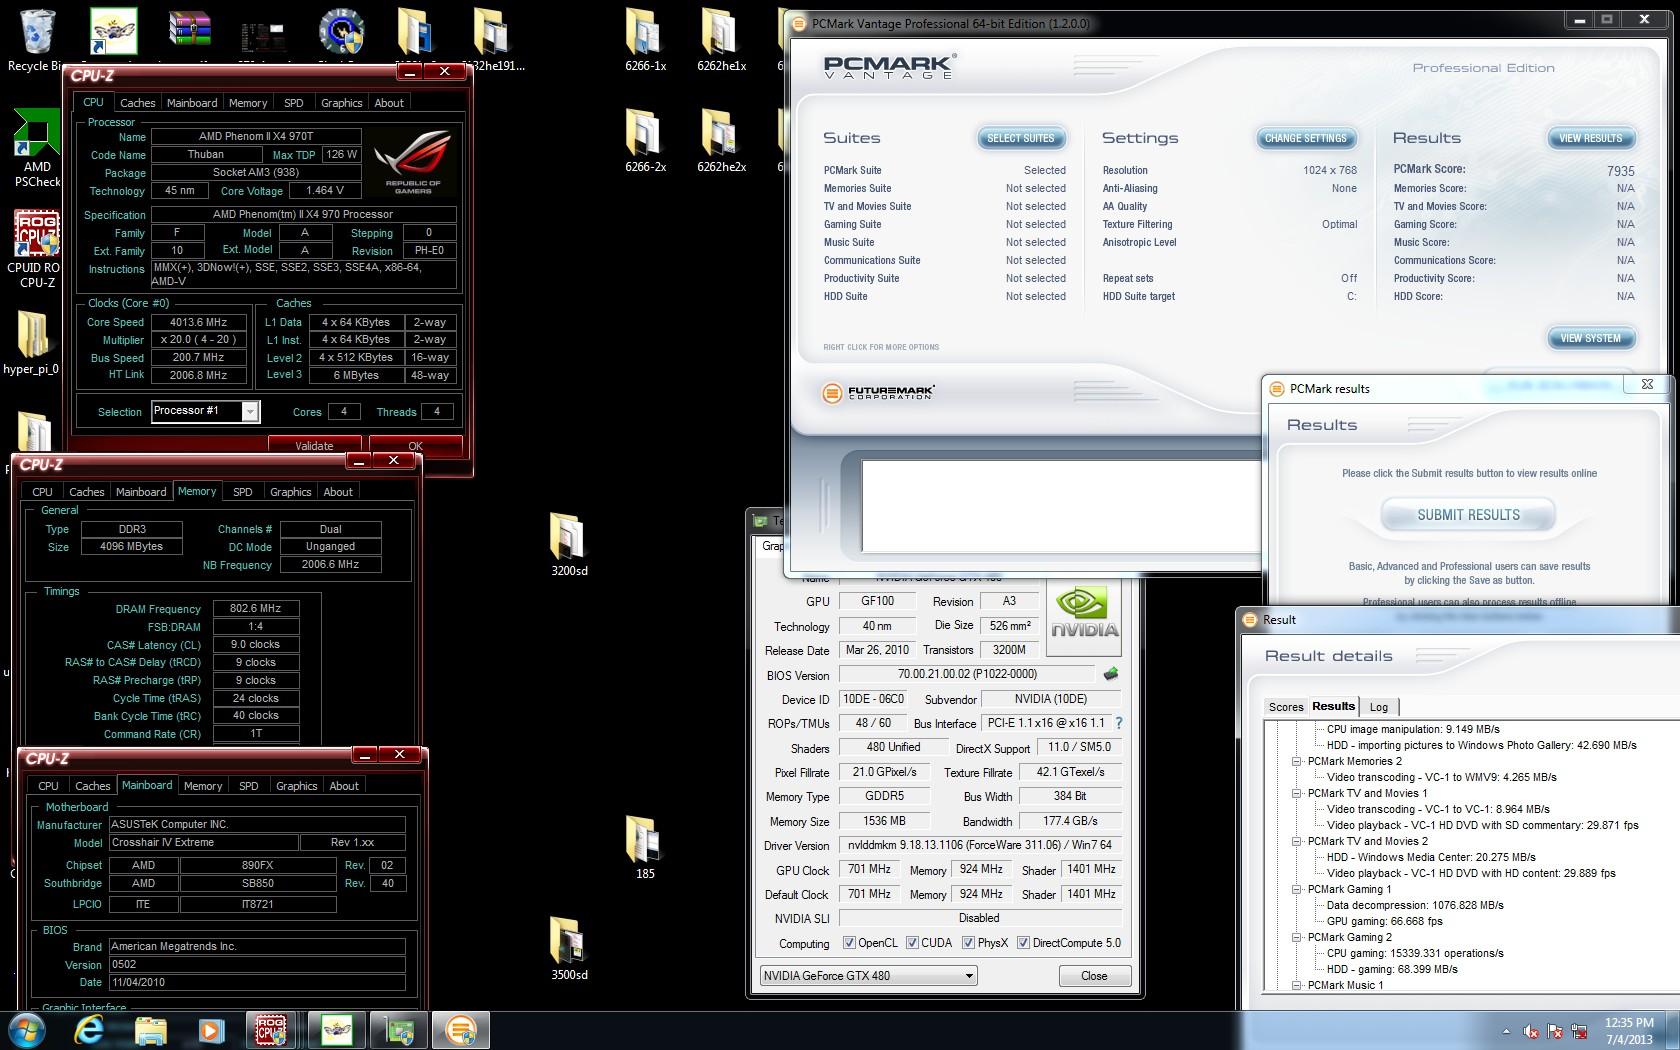Open About tab in the mainboard CPU-Z window
The width and height of the screenshot is (1680, 1050).
pos(344,786)
